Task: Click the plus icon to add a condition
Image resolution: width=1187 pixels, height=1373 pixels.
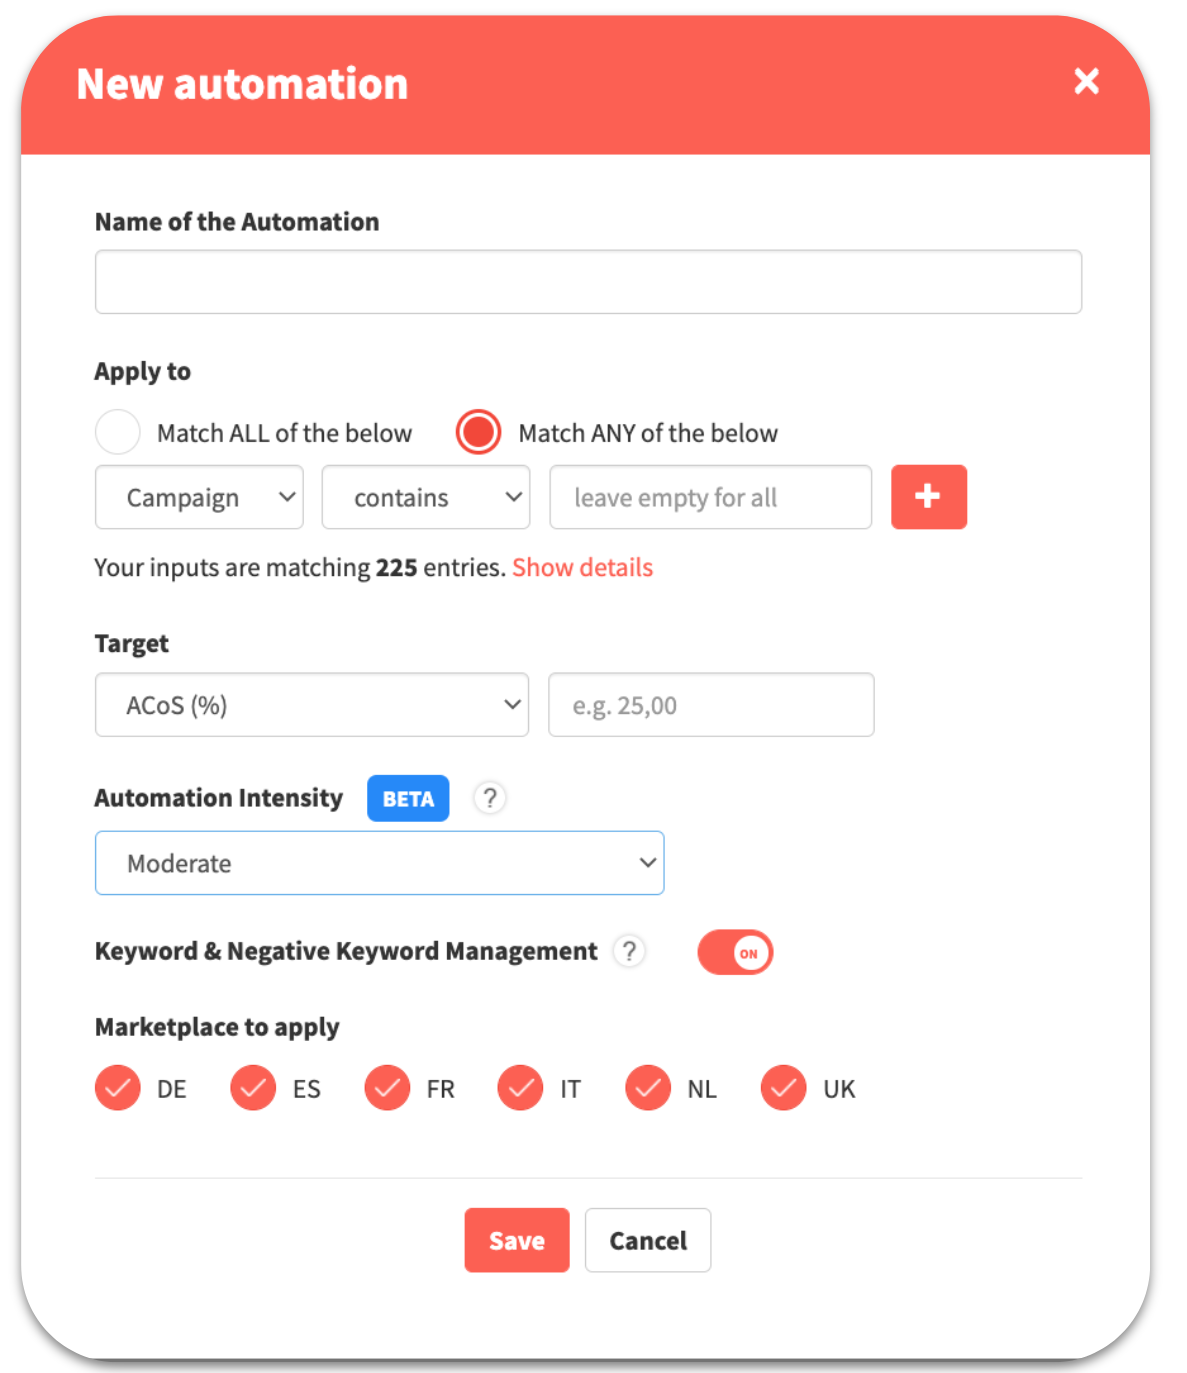Action: (x=928, y=496)
